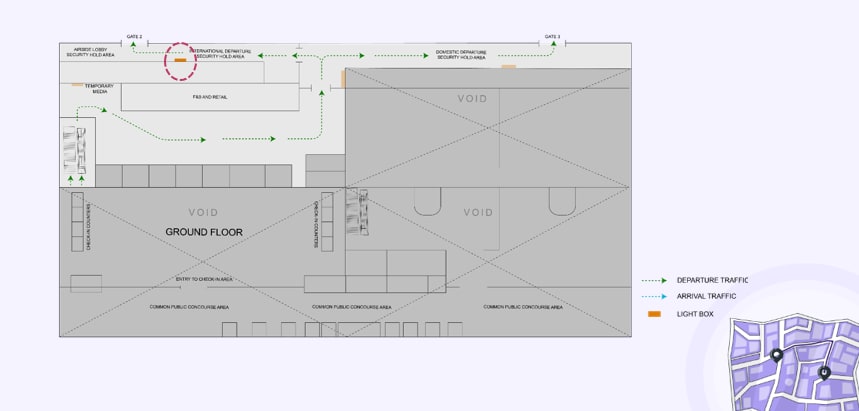Click the Arrival Traffic legend text
Image resolution: width=859 pixels, height=411 pixels.
point(706,296)
